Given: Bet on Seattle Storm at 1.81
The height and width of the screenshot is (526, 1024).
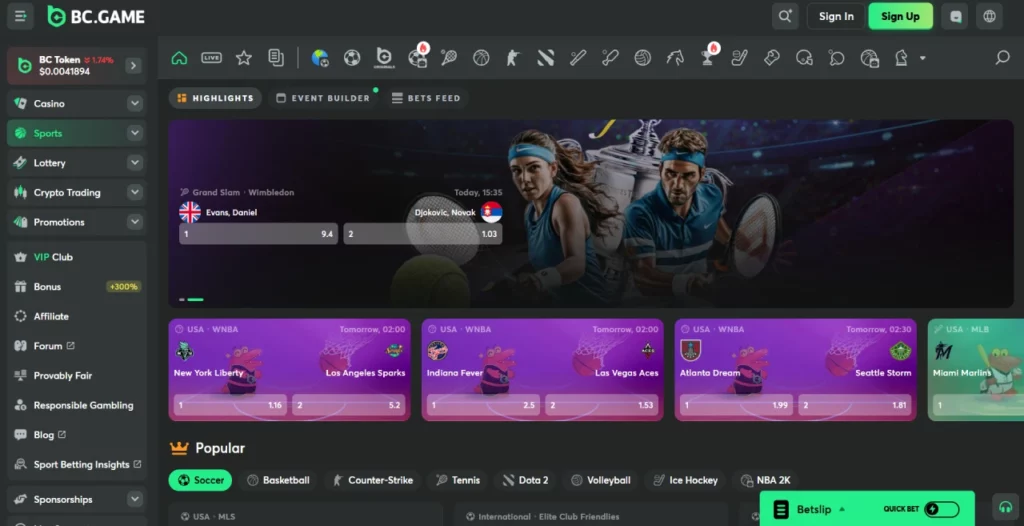Looking at the screenshot, I should [855, 405].
